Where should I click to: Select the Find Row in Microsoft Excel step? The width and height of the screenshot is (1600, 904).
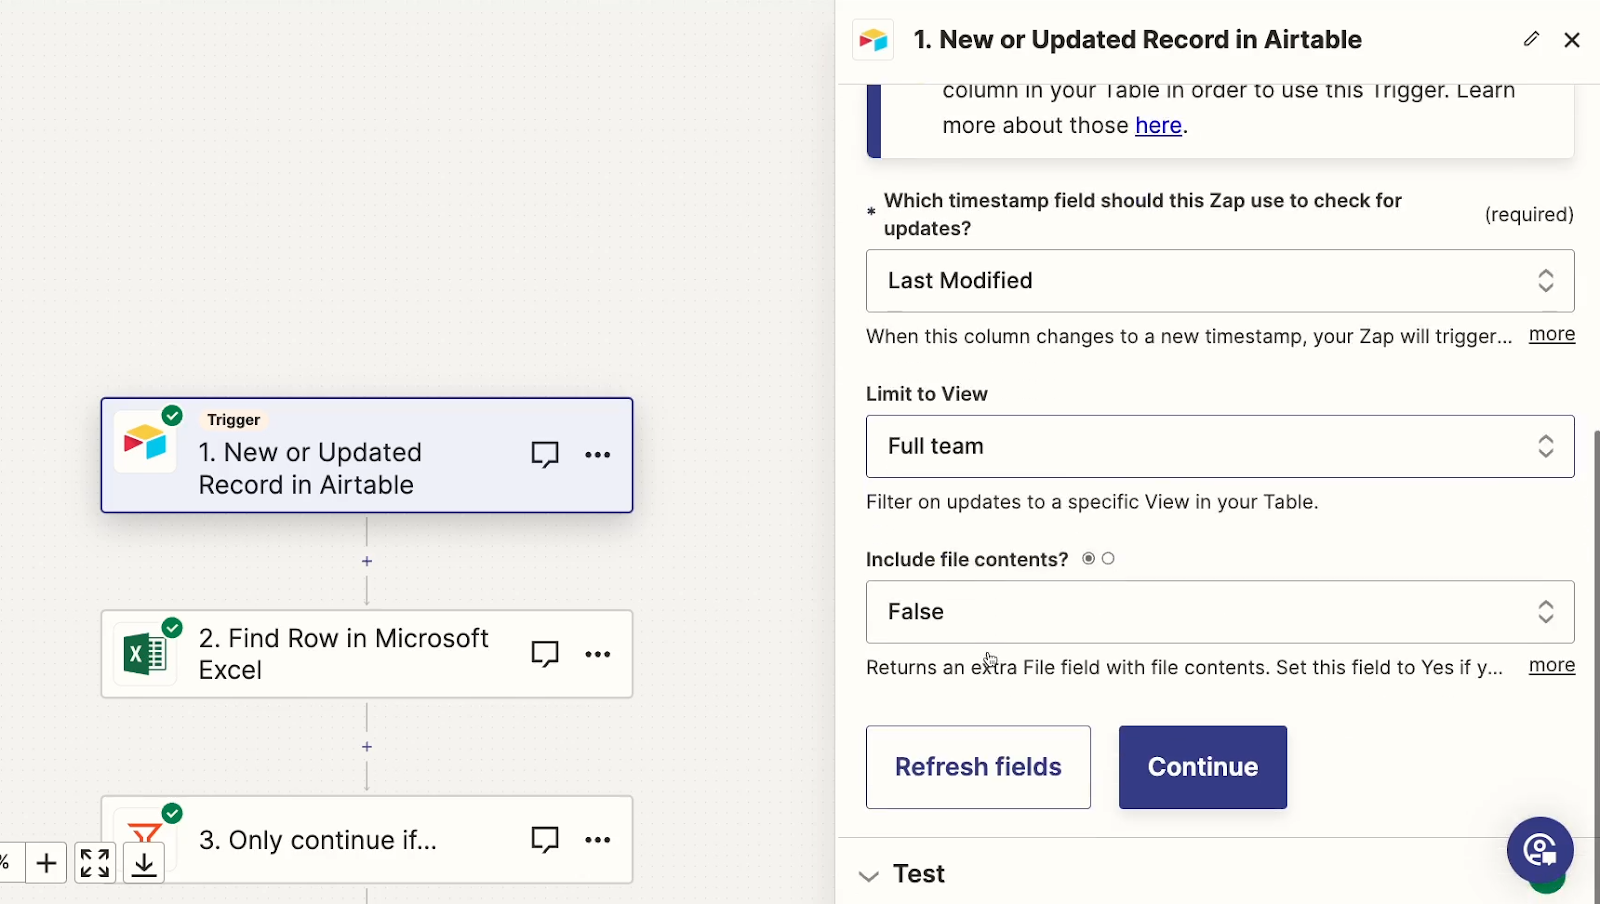[367, 654]
